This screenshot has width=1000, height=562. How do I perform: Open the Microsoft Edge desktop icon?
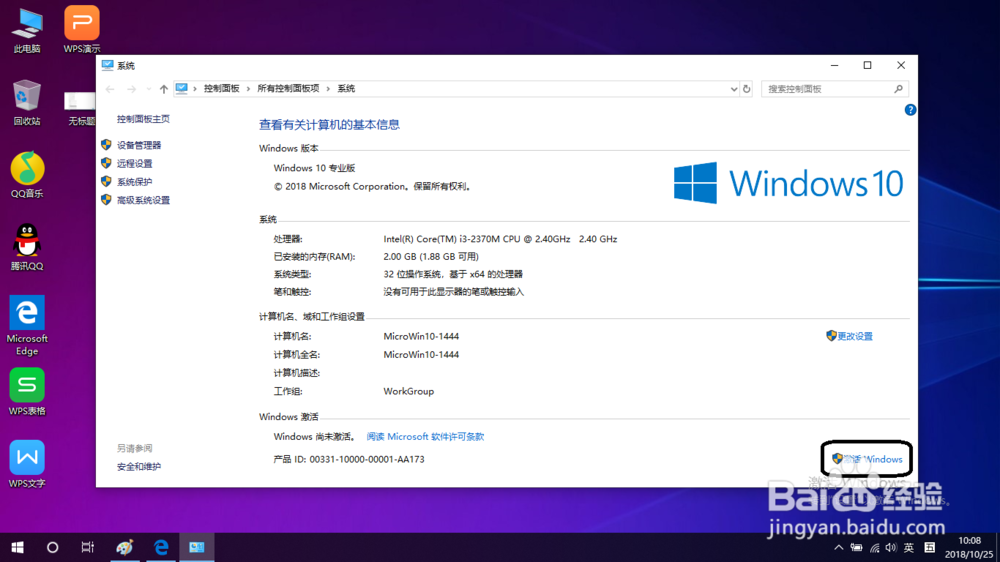[27, 325]
